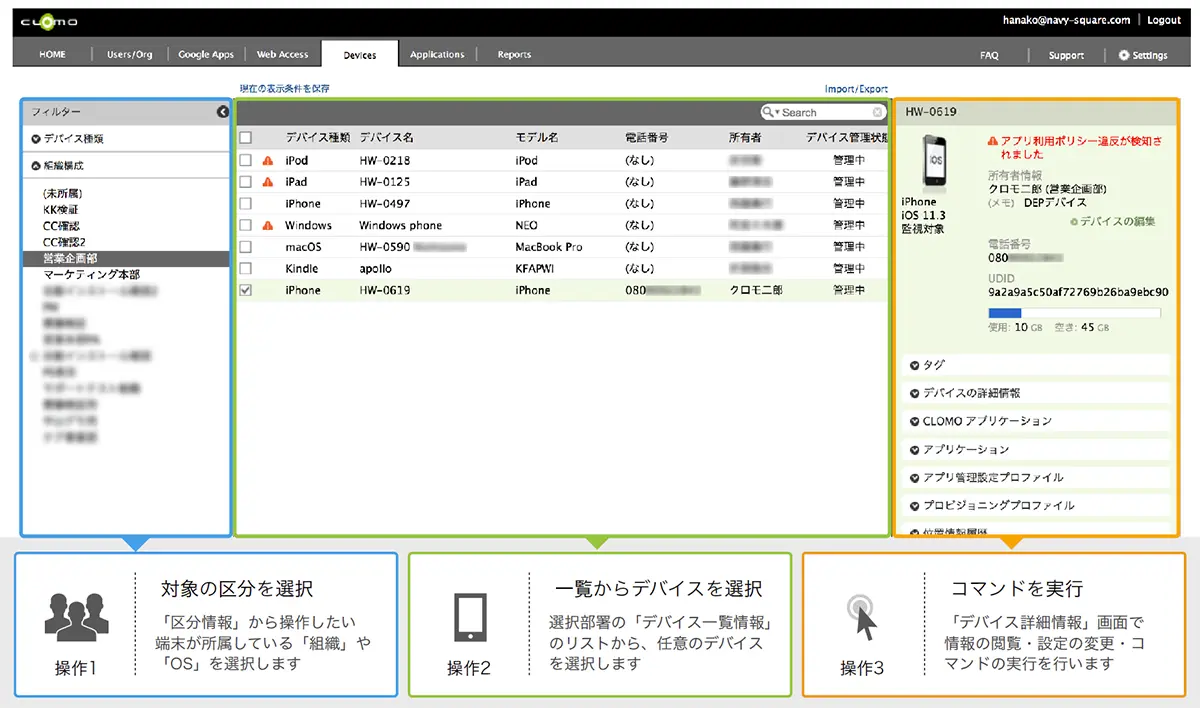
Task: Click the MacBook Pro model cell
Action: pos(548,247)
